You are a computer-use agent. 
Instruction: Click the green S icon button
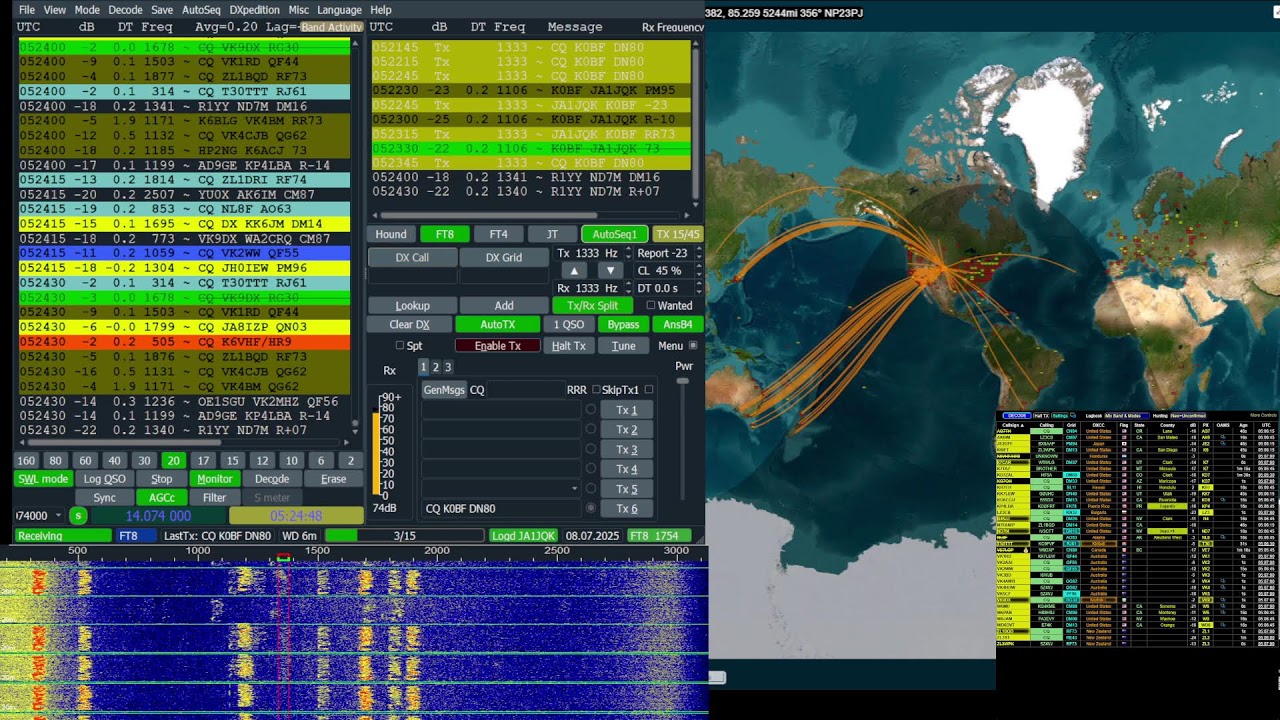(78, 516)
